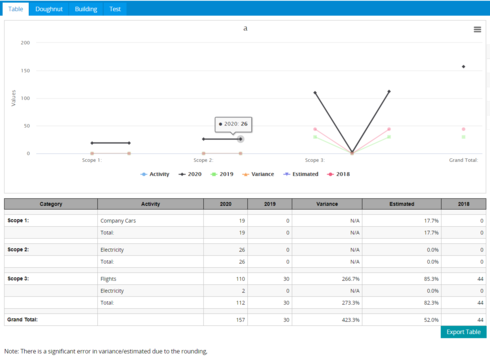Viewport: 490px width, 362px height.
Task: Go to the Test tab
Action: [x=115, y=9]
